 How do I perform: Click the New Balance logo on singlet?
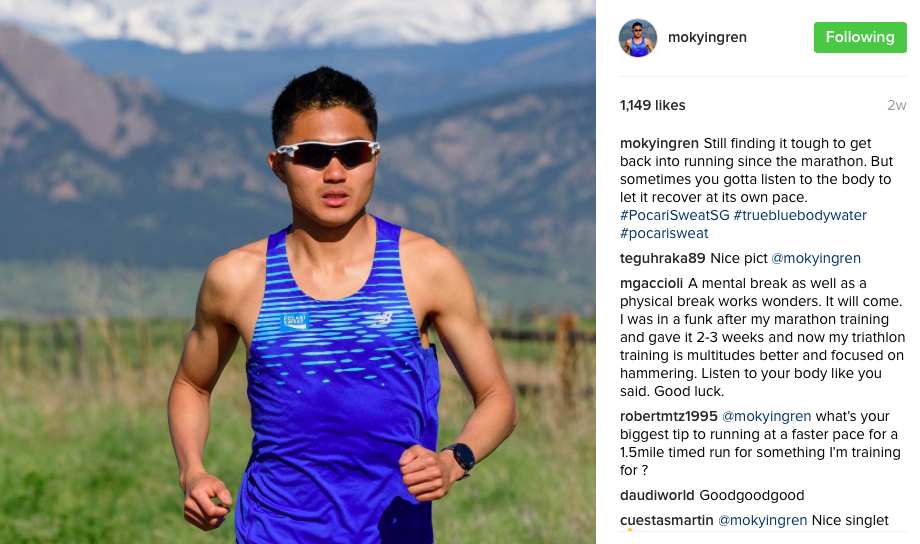[x=381, y=319]
